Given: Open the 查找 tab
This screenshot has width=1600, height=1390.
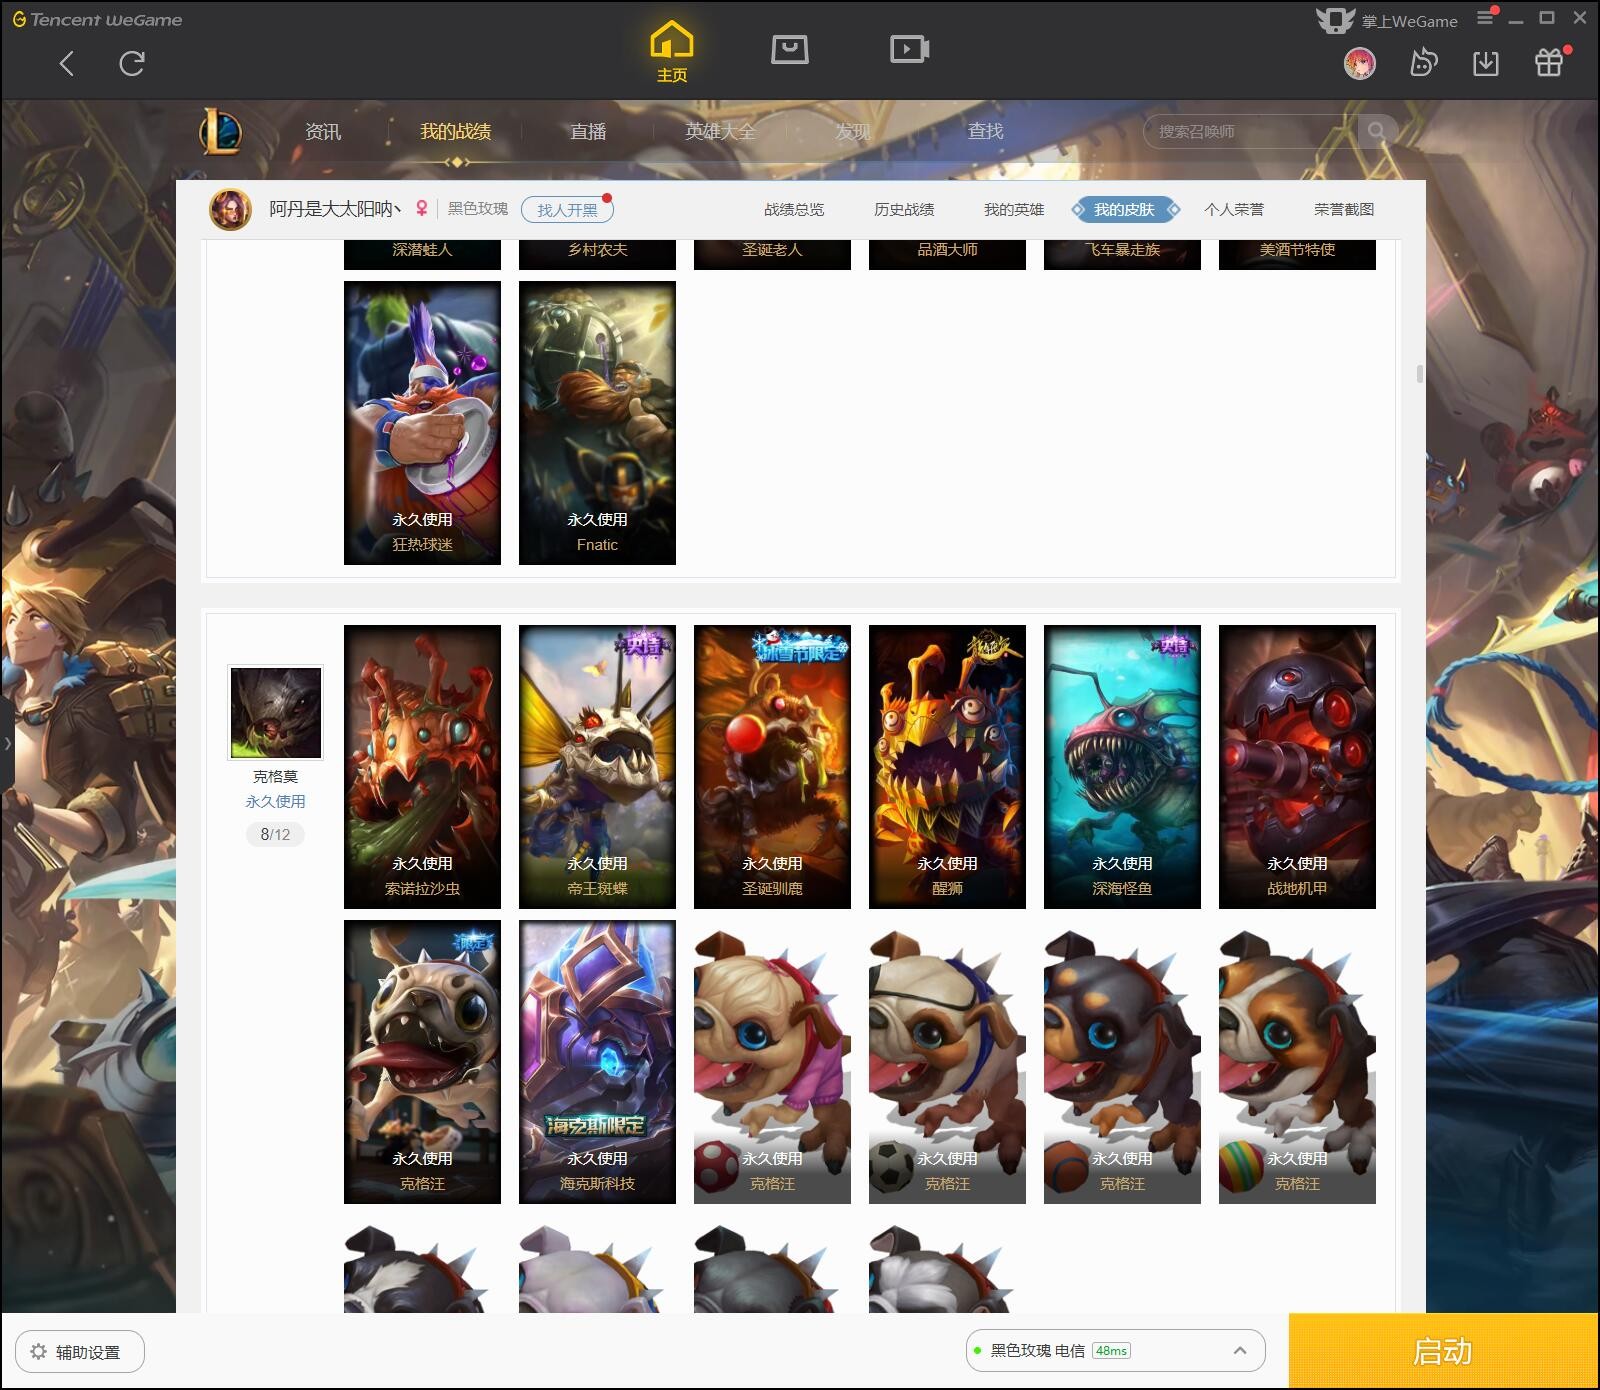Looking at the screenshot, I should pyautogui.click(x=985, y=131).
